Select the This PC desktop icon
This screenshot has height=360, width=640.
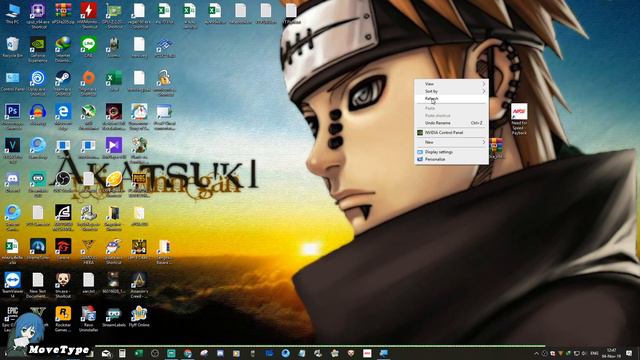coord(13,13)
